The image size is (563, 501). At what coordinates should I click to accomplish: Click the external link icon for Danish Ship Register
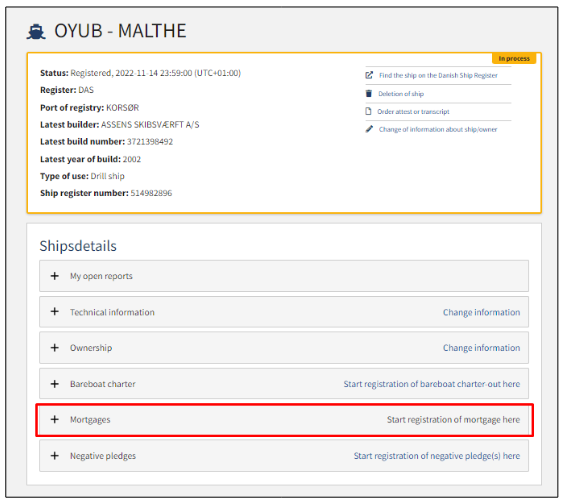click(369, 75)
